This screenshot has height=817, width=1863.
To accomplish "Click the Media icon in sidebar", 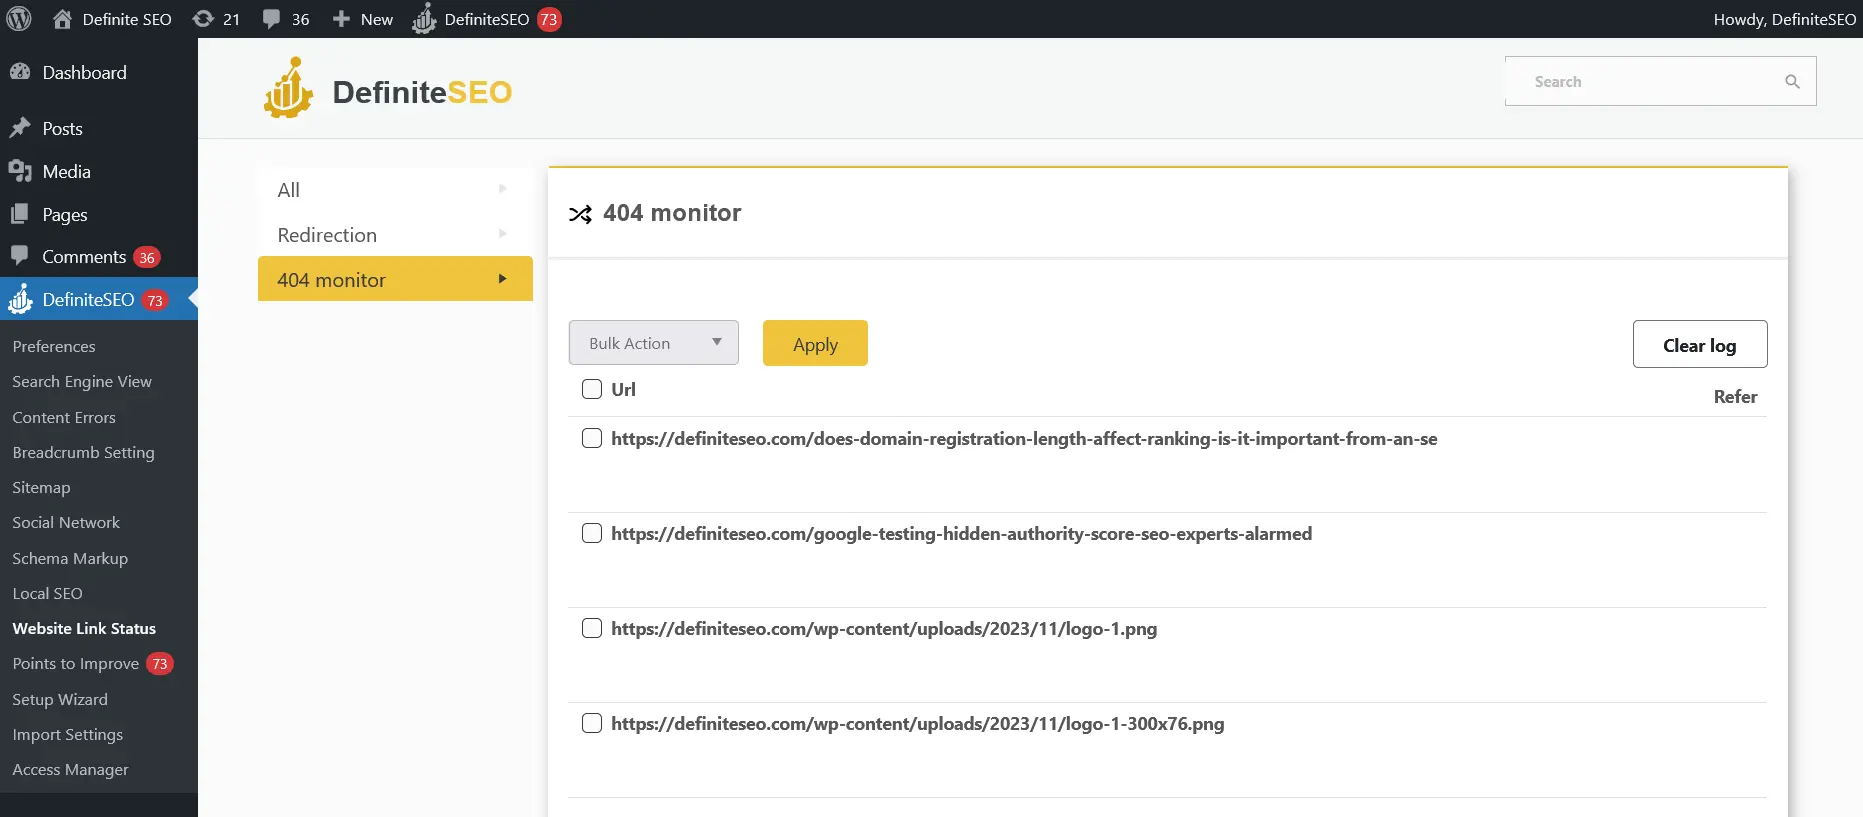I will click(x=20, y=171).
